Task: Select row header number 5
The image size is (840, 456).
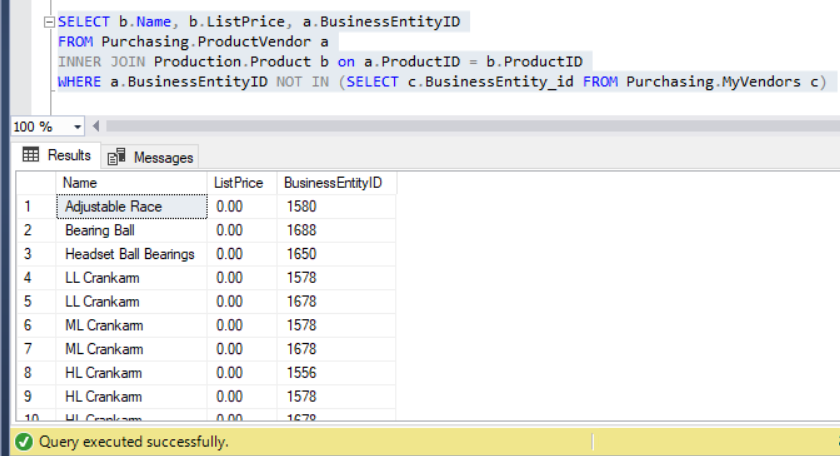Action: click(x=36, y=302)
